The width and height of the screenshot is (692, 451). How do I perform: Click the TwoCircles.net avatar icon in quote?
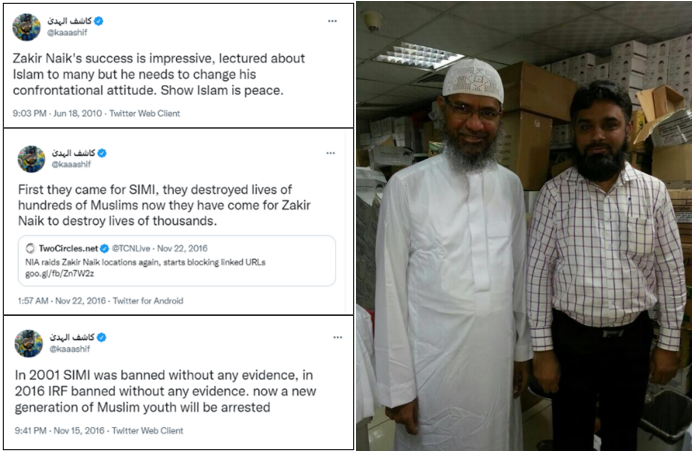click(30, 248)
